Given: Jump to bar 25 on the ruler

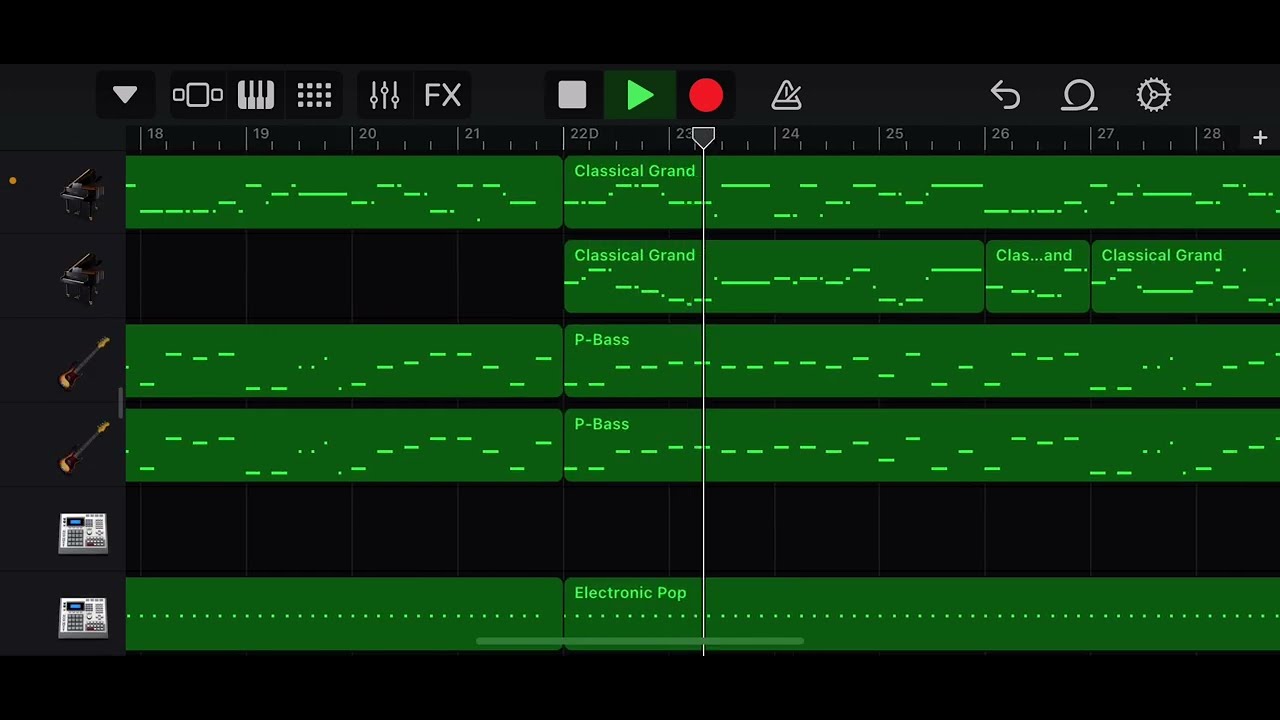Looking at the screenshot, I should (894, 134).
